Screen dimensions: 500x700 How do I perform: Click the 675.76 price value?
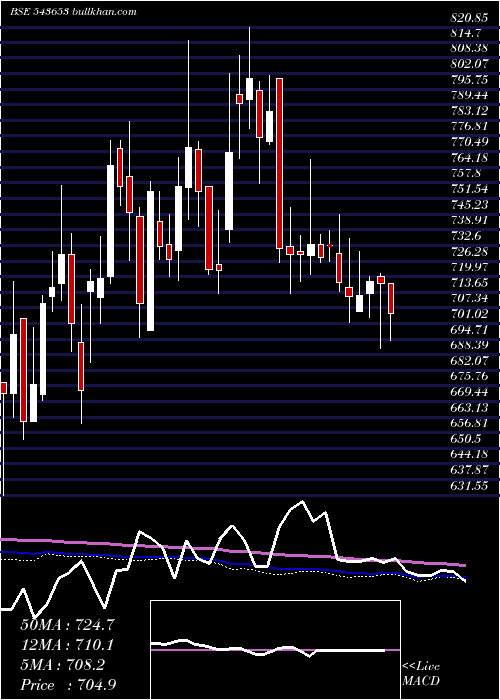pyautogui.click(x=468, y=376)
